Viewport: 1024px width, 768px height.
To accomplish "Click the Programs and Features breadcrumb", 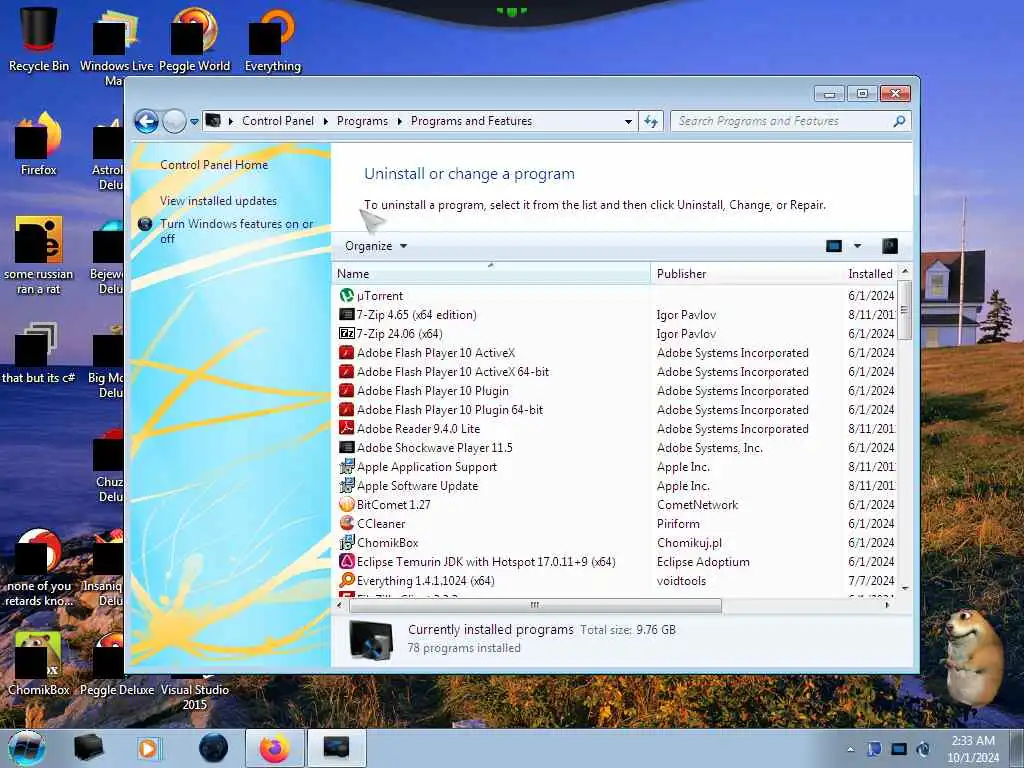I will coord(471,121).
